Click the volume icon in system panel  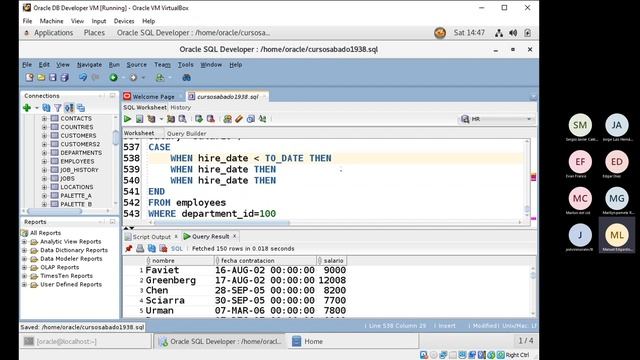tap(513, 33)
